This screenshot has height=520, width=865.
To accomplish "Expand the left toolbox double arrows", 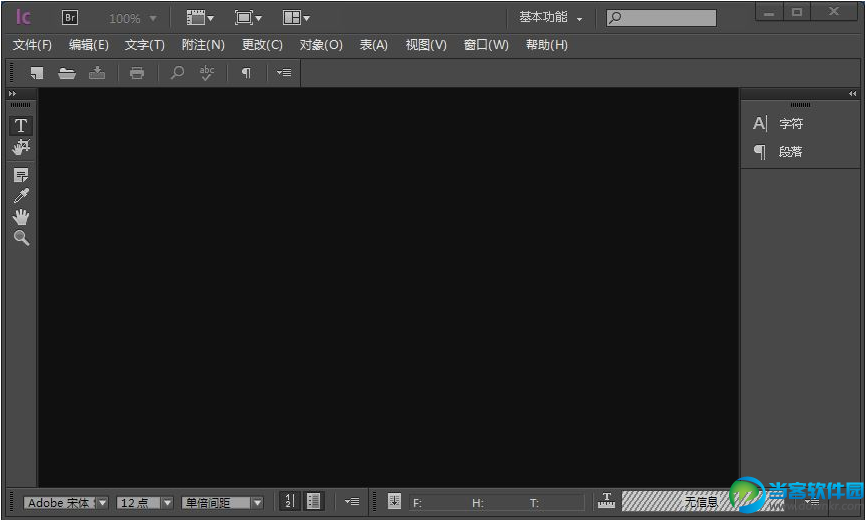I will (x=13, y=94).
